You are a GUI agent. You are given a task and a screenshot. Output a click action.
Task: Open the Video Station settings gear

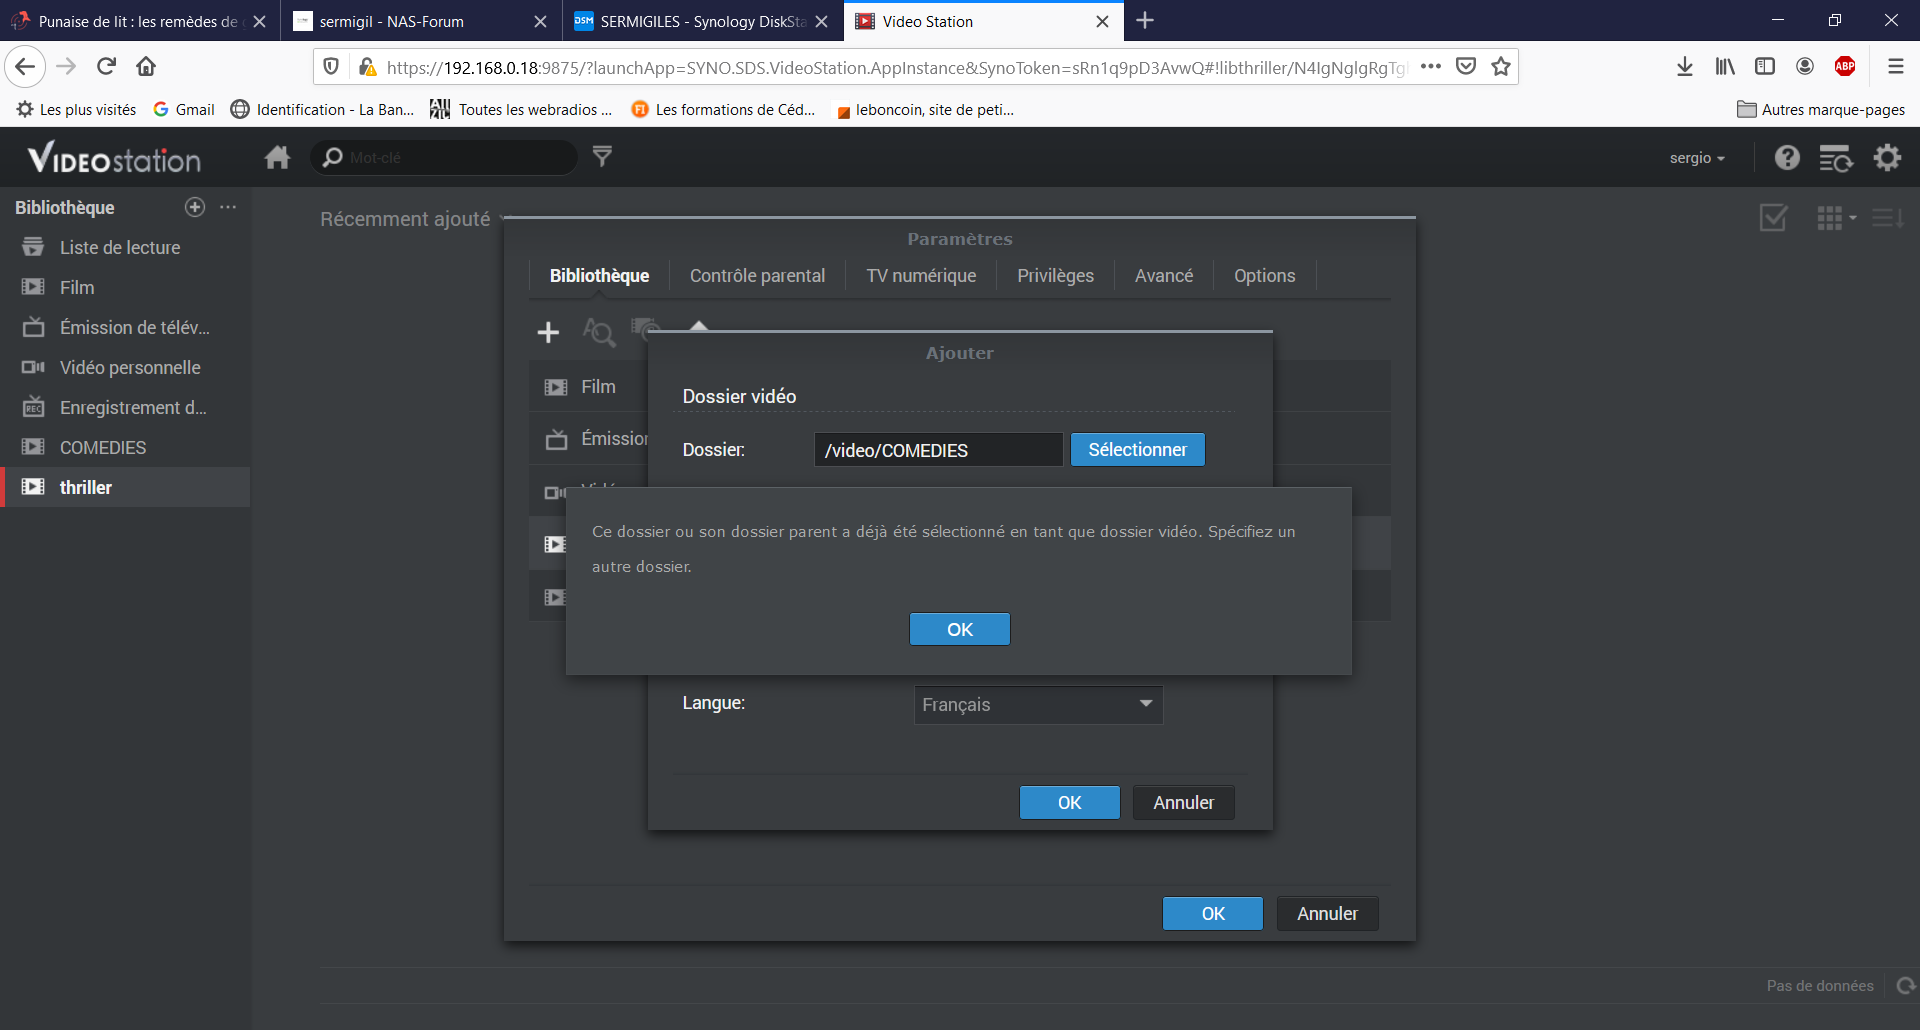pos(1887,157)
